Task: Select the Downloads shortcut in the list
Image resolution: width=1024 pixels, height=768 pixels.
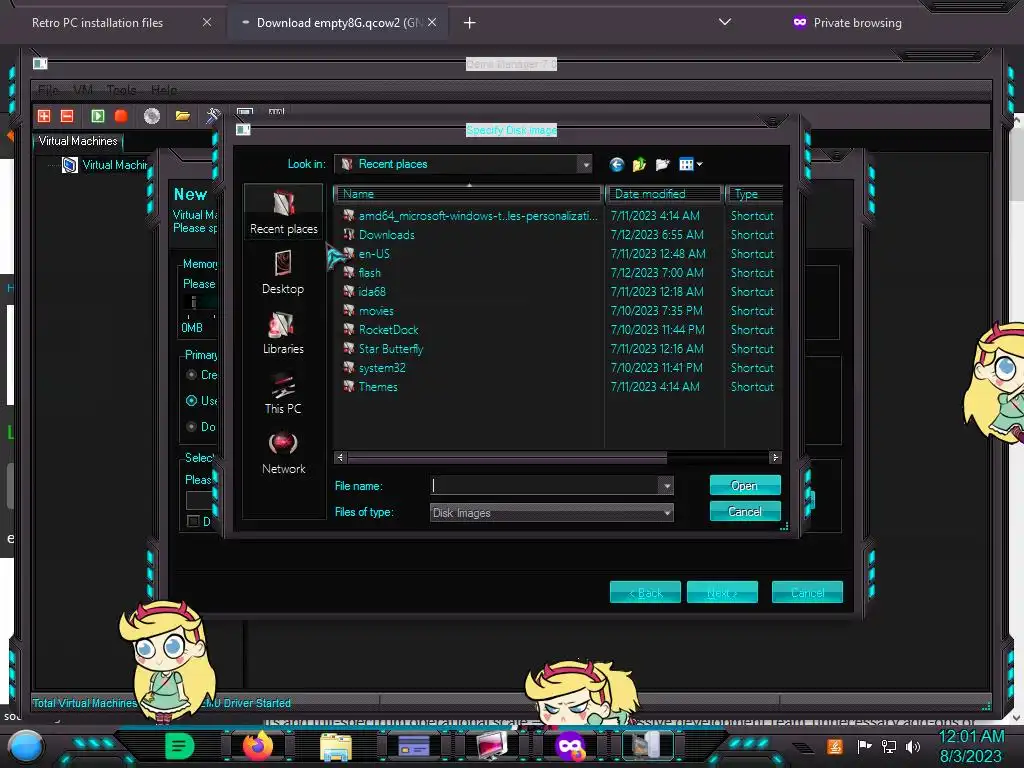Action: [x=387, y=234]
